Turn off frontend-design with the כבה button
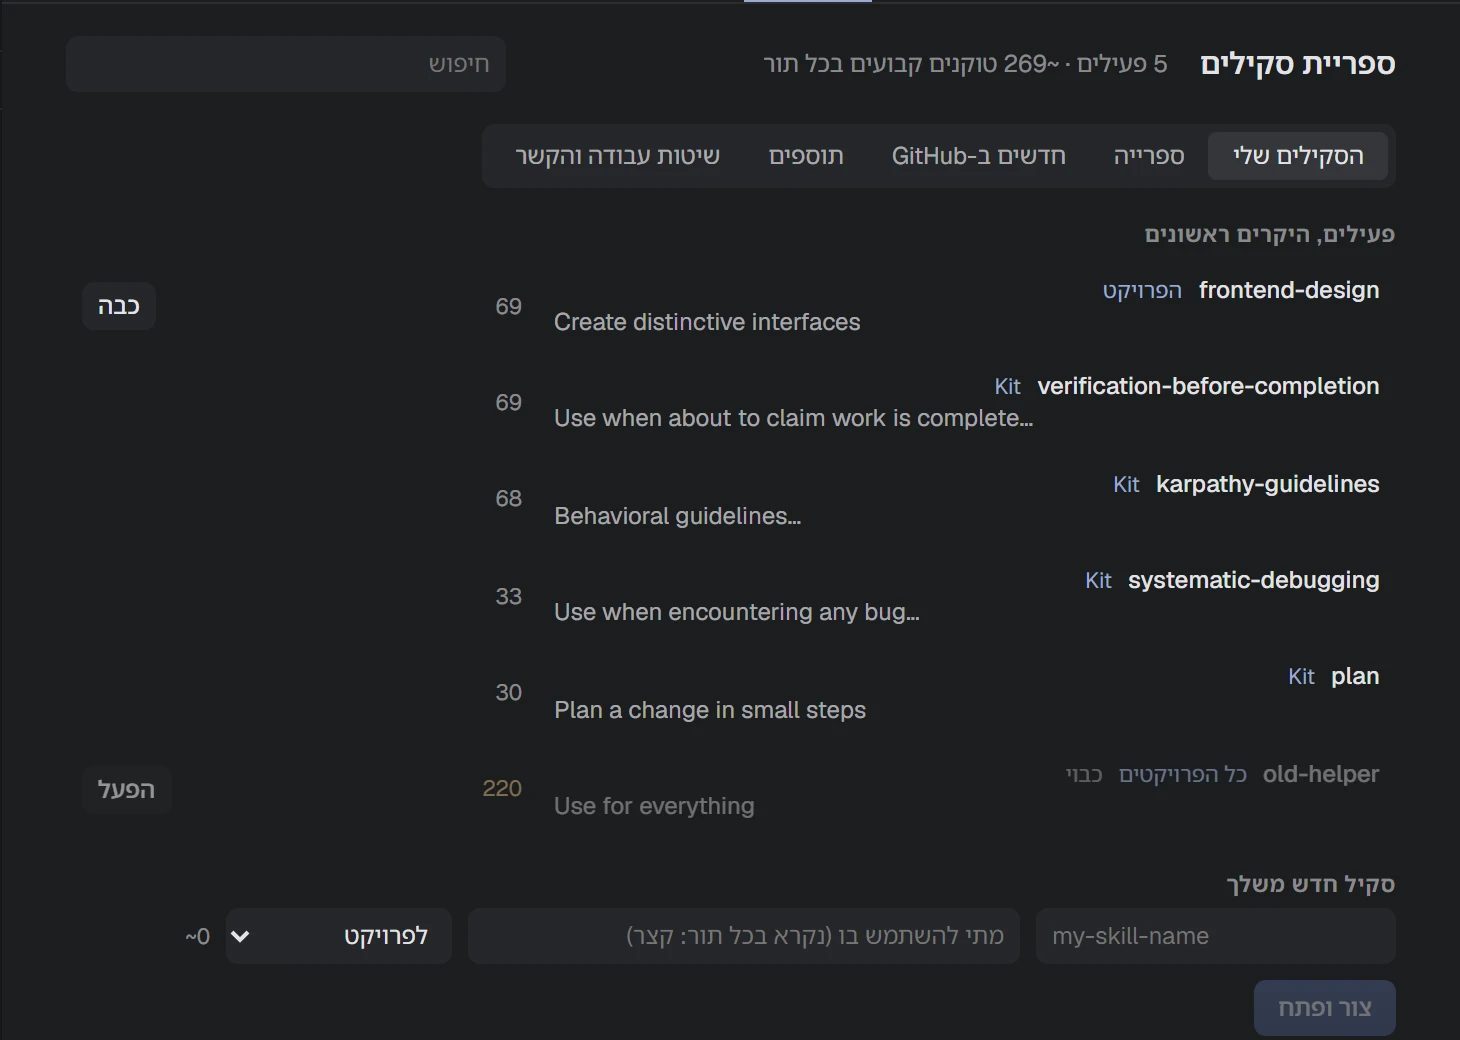The height and width of the screenshot is (1040, 1460). coord(119,306)
